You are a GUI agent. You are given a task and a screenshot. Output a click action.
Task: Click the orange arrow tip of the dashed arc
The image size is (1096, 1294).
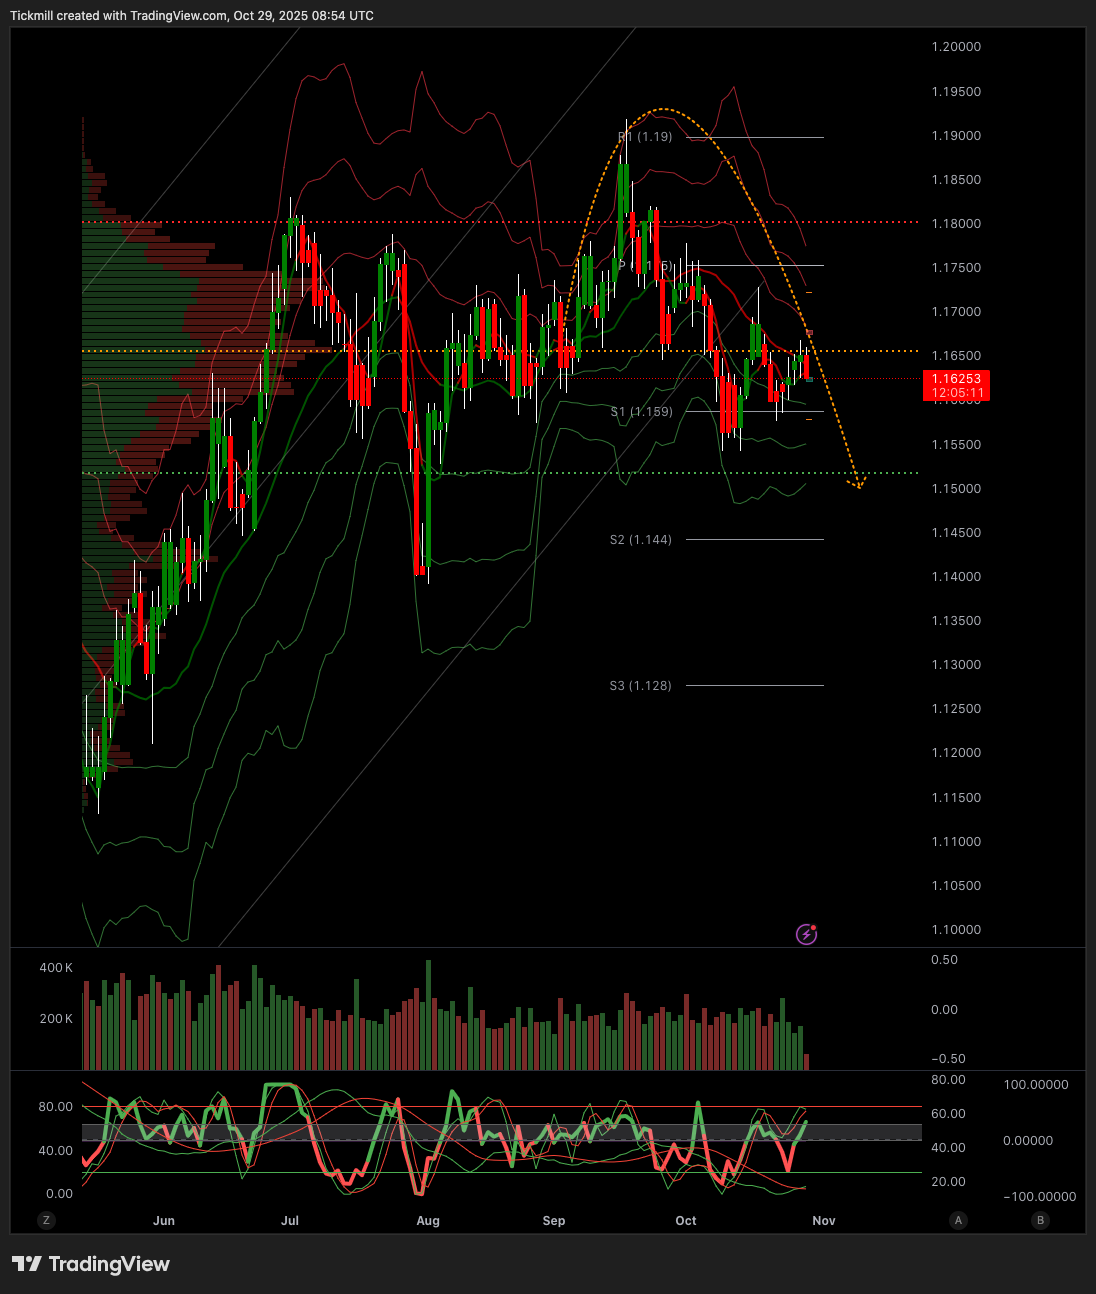coord(859,486)
